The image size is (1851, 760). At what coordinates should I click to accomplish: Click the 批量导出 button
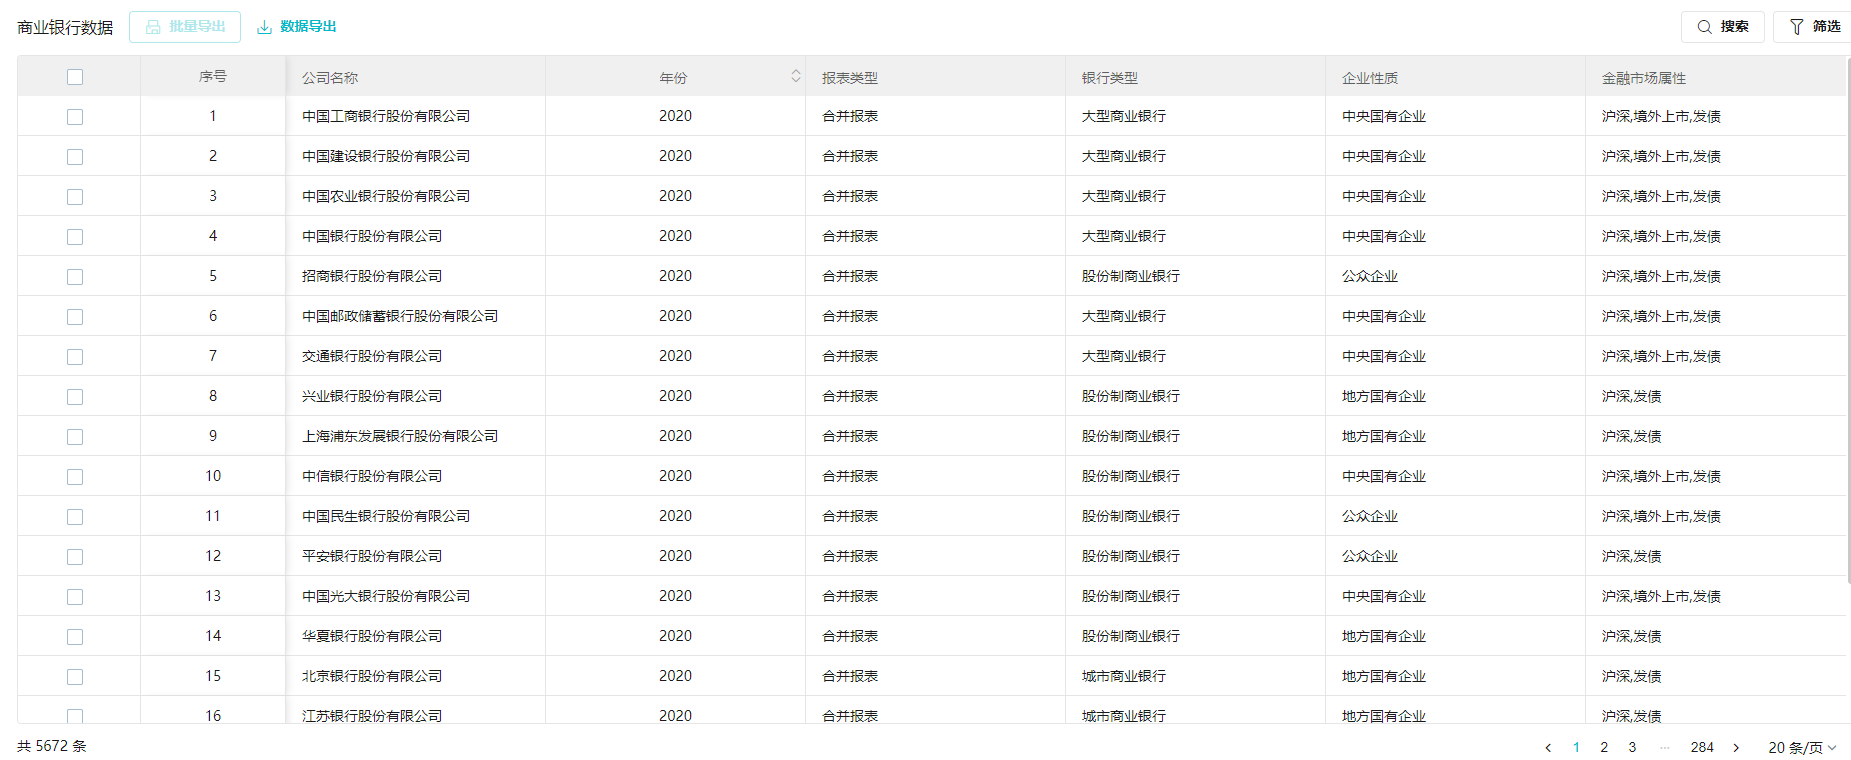point(185,27)
